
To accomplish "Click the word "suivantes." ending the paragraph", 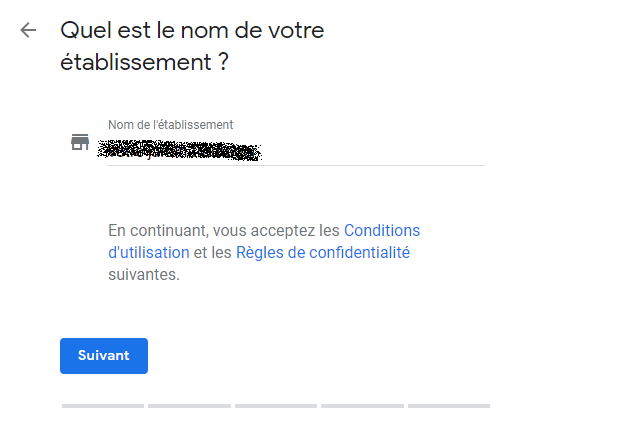I will (144, 274).
